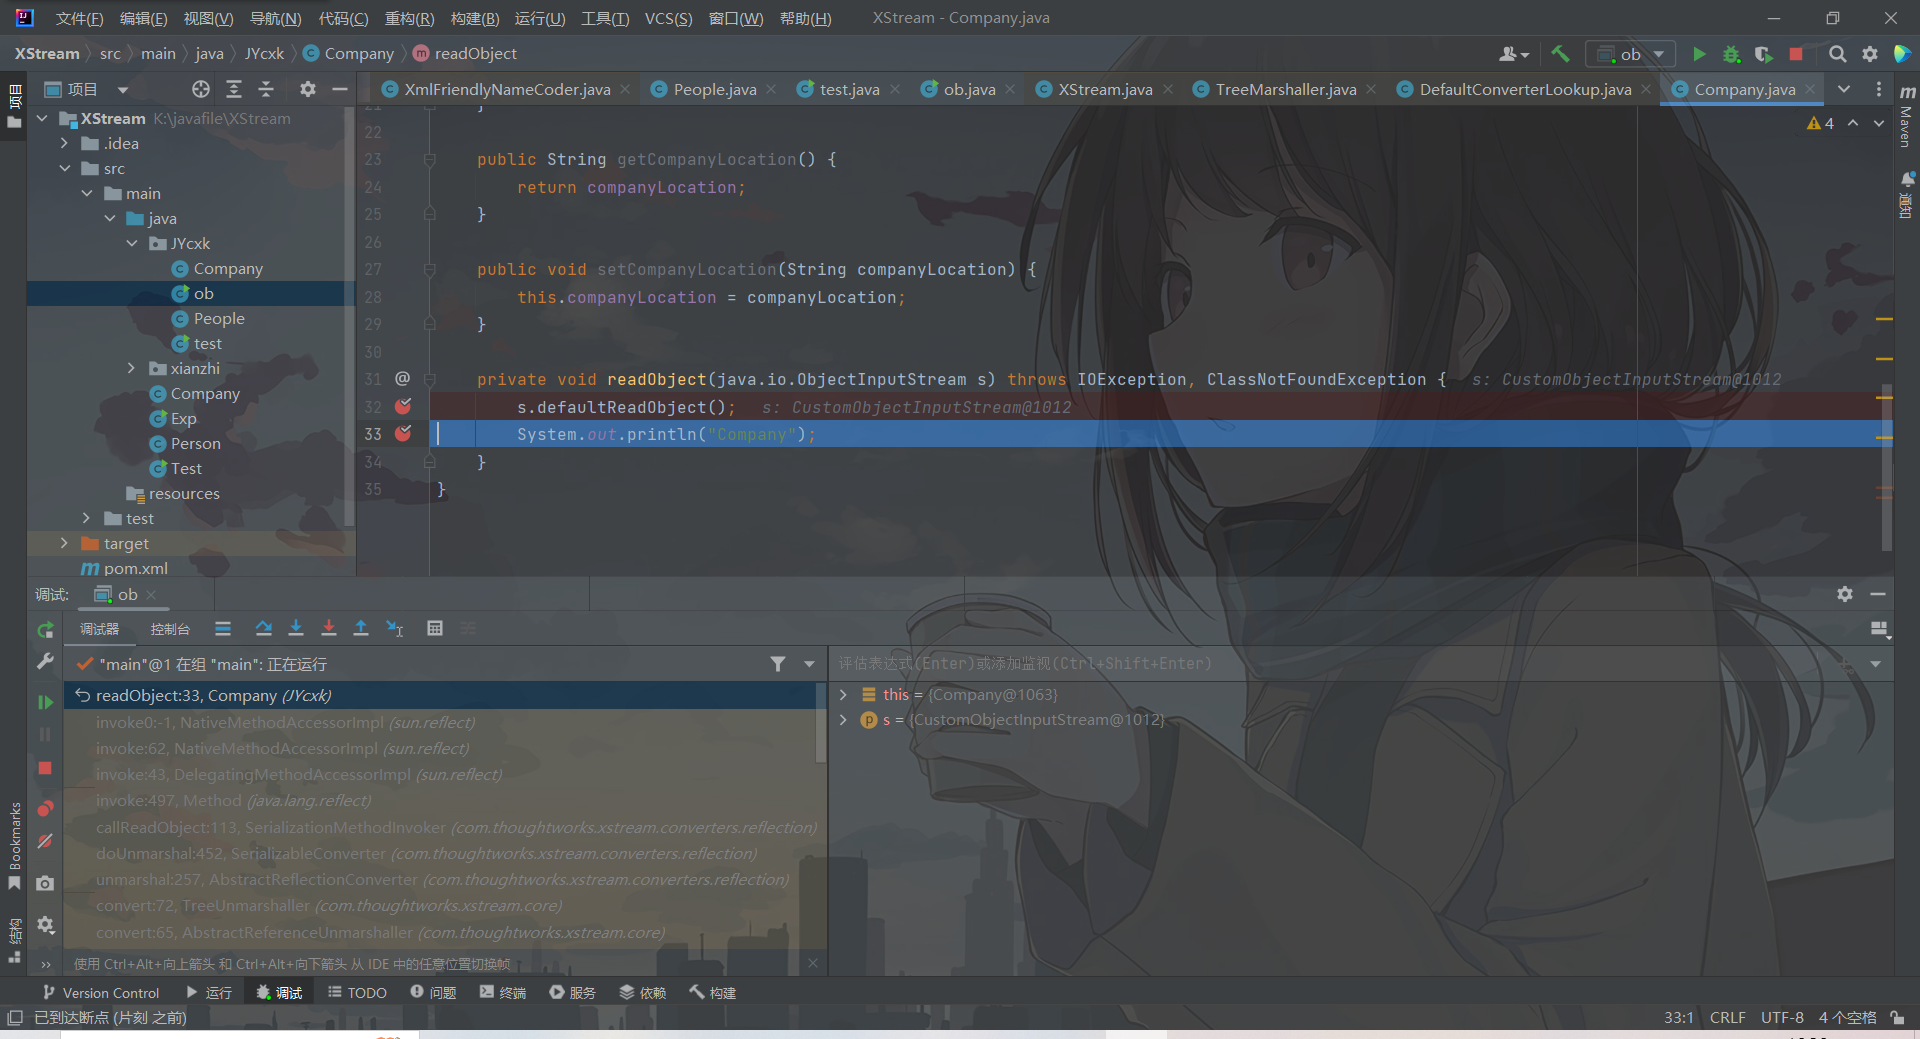Expand variable 's' CustomObjectInputStream

pyautogui.click(x=843, y=720)
